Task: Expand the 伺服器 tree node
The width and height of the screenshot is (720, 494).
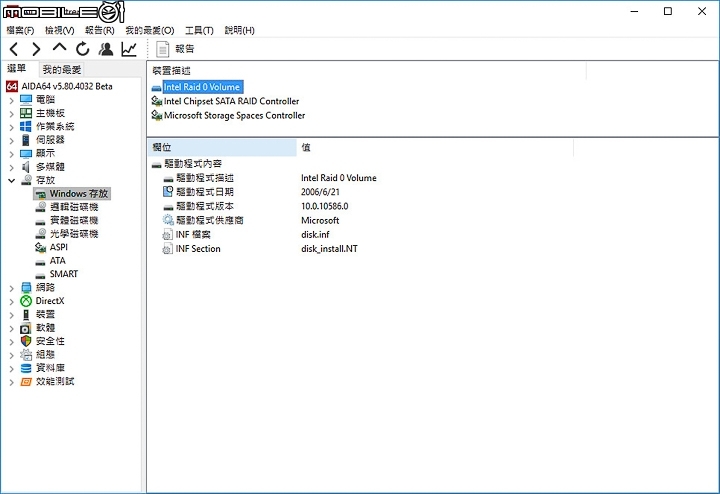Action: pyautogui.click(x=11, y=140)
